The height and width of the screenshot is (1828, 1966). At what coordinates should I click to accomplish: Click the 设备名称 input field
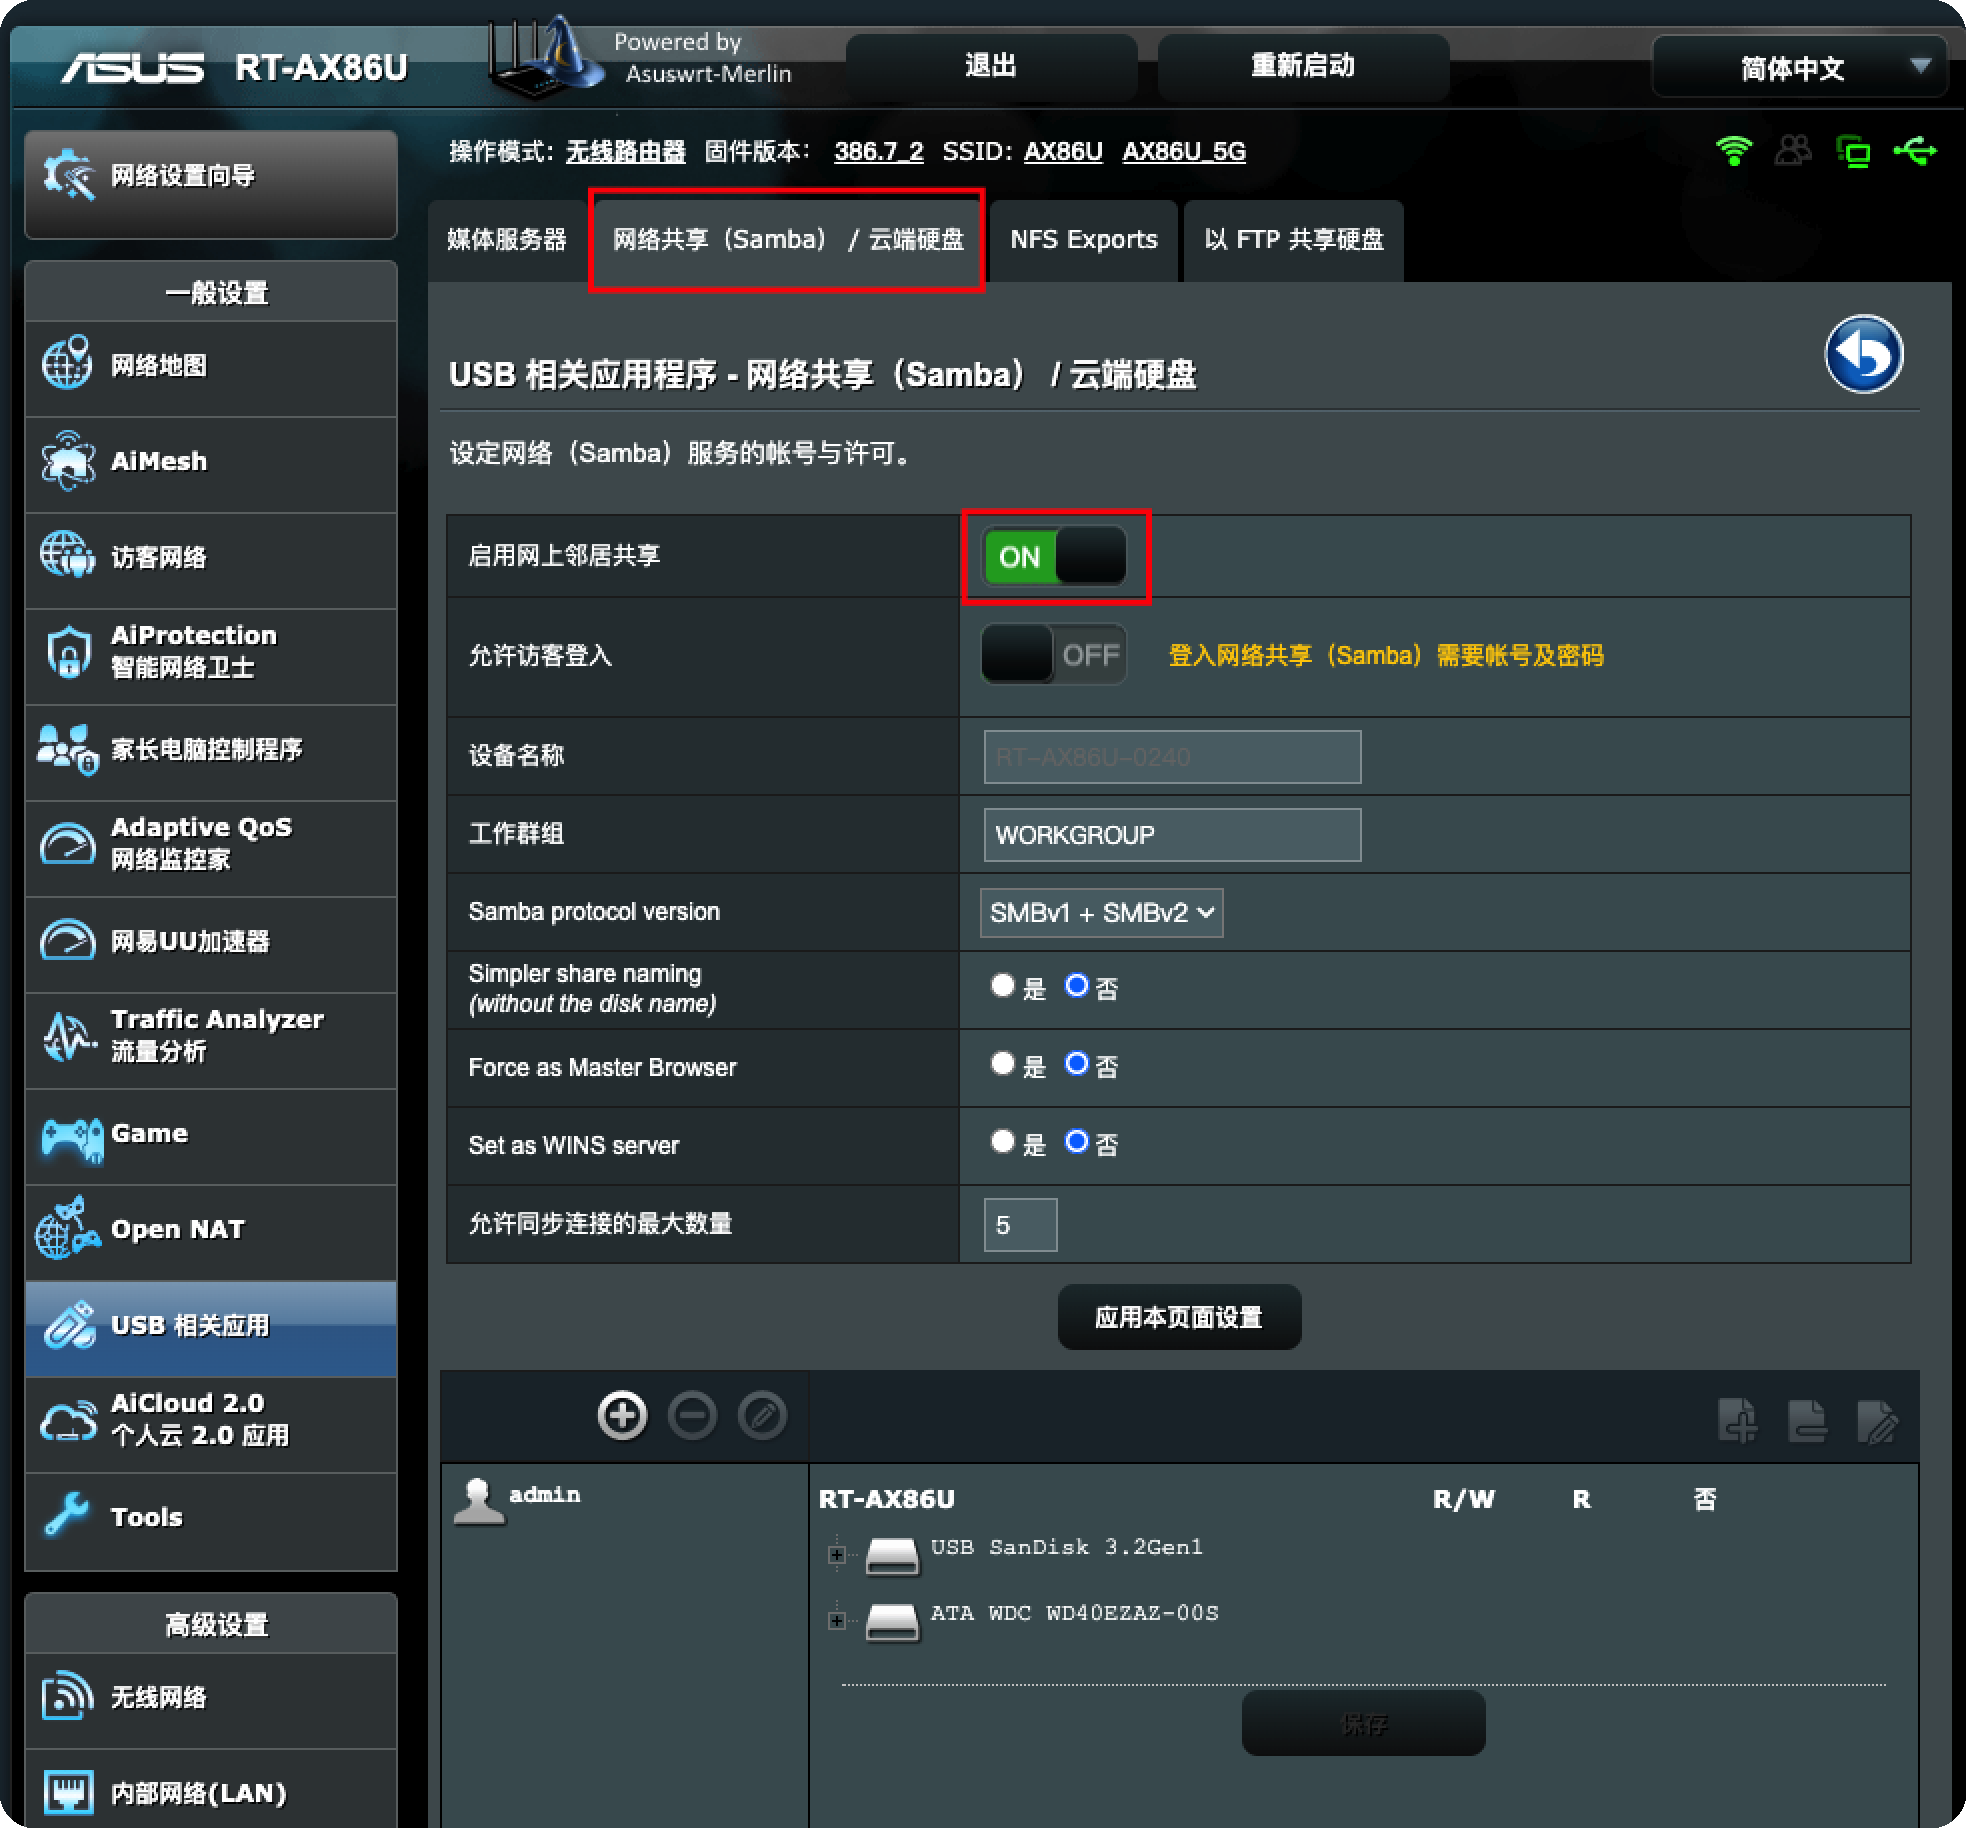pos(1172,757)
